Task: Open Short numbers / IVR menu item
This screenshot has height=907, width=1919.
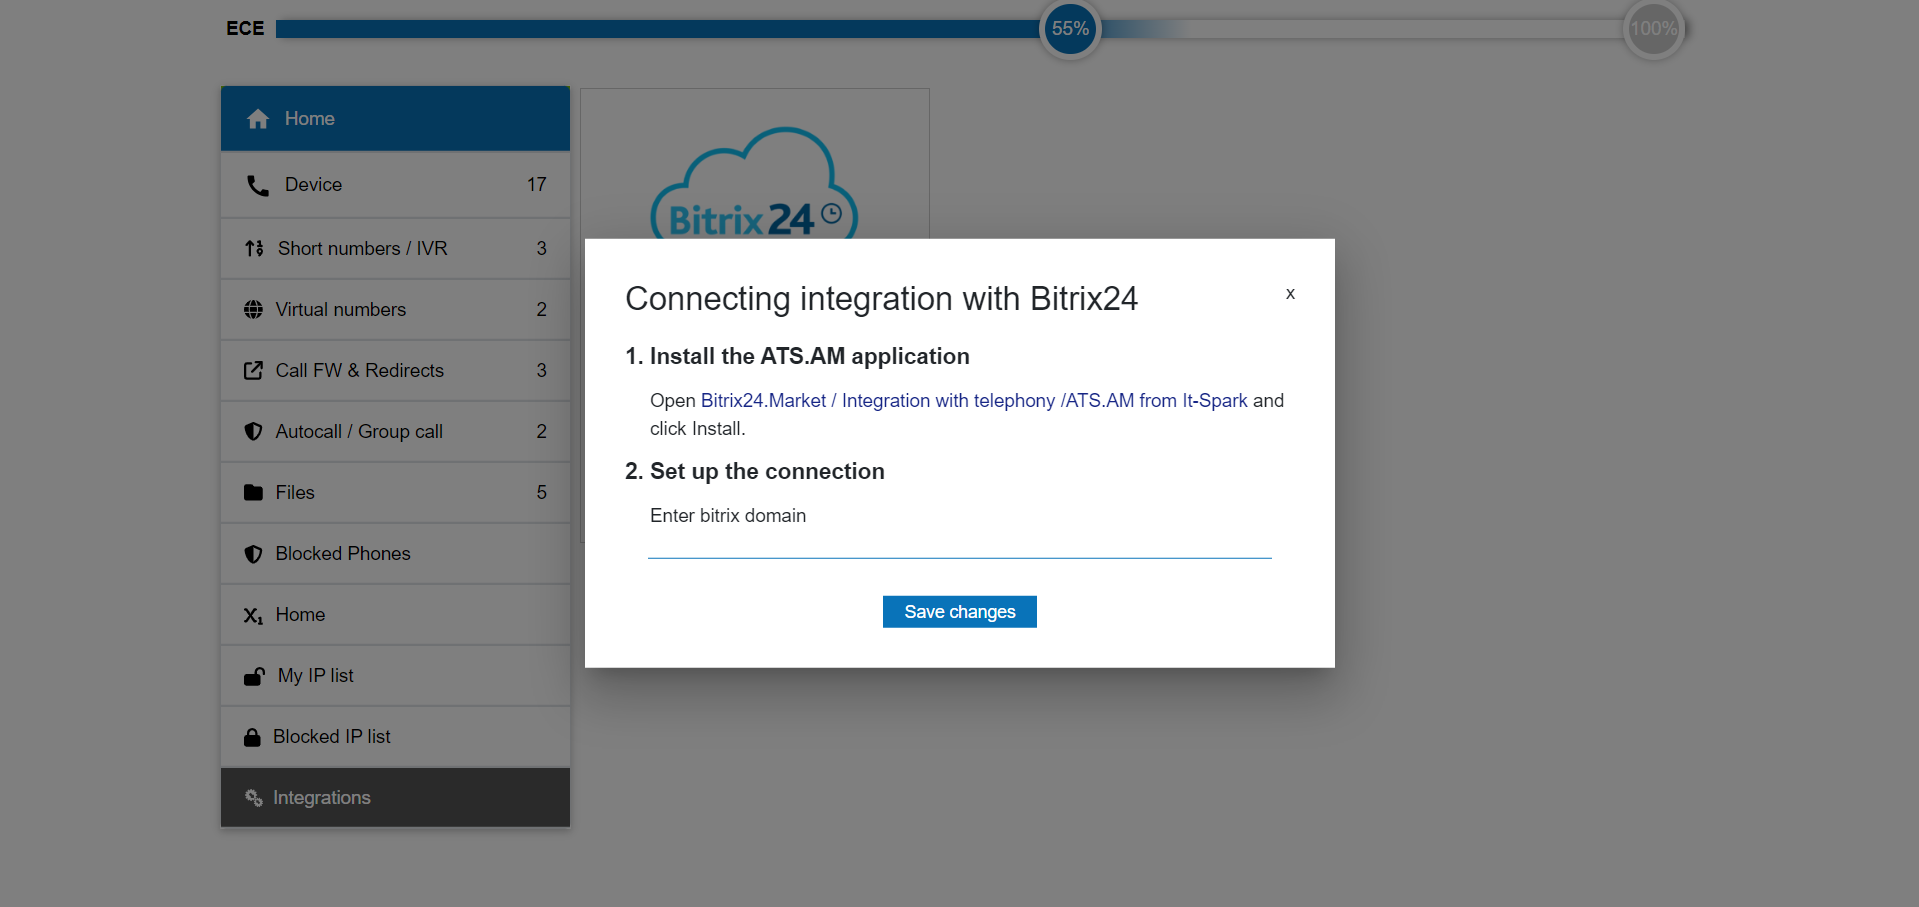Action: click(362, 248)
